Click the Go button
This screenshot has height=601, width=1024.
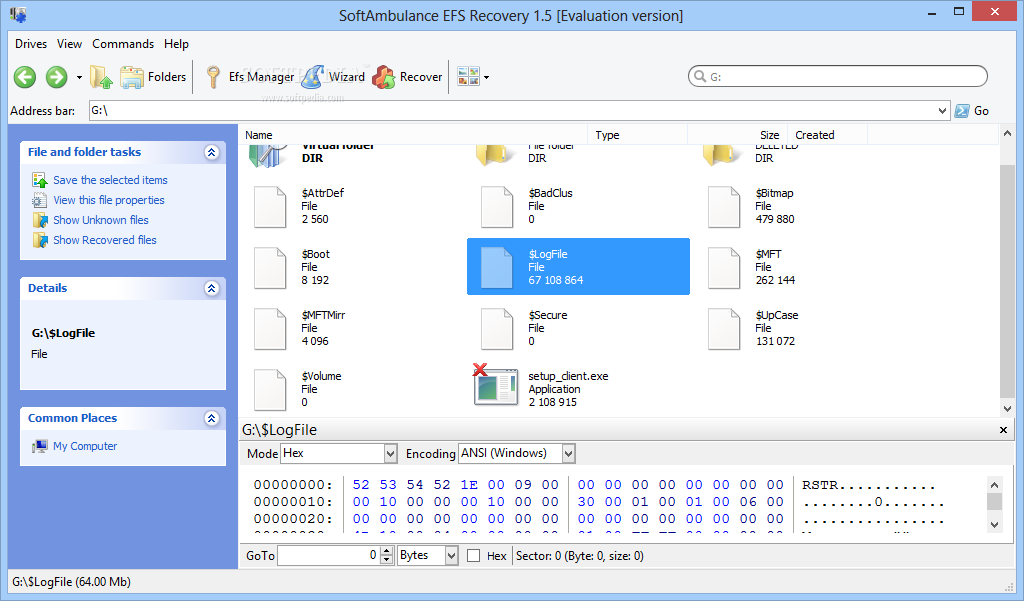pos(972,111)
